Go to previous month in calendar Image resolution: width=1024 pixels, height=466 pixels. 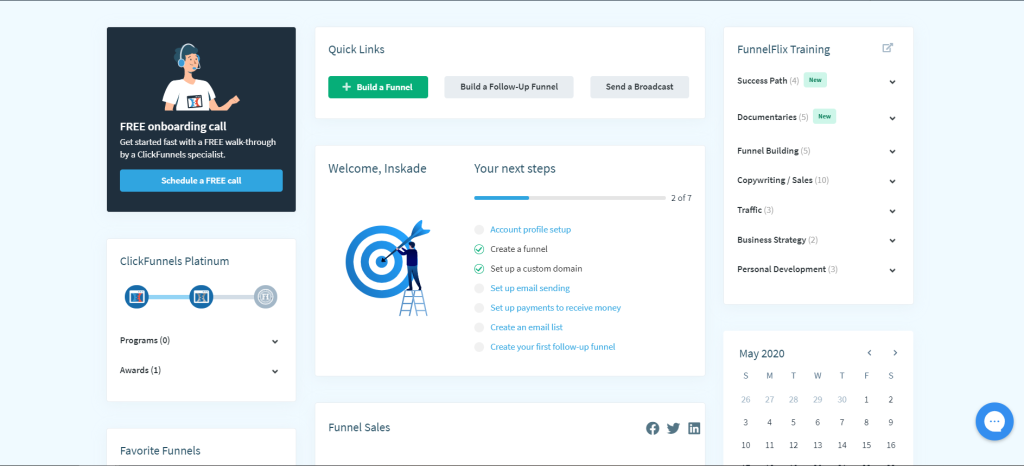(869, 353)
